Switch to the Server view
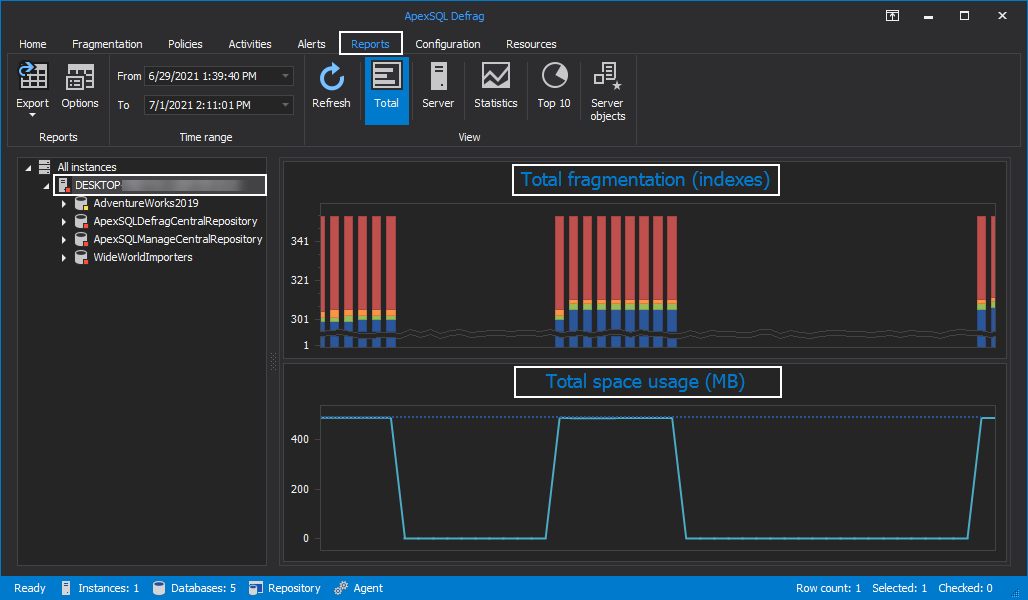Image resolution: width=1028 pixels, height=600 pixels. (438, 86)
